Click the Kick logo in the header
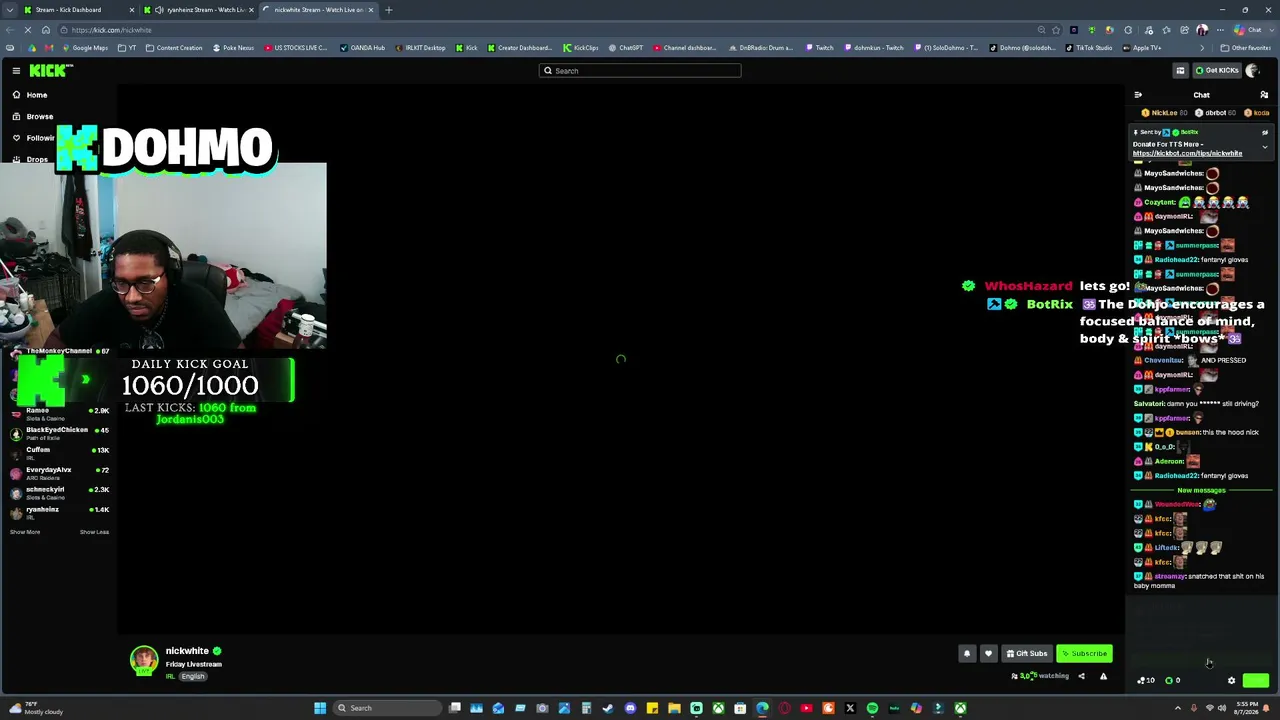 [x=51, y=70]
